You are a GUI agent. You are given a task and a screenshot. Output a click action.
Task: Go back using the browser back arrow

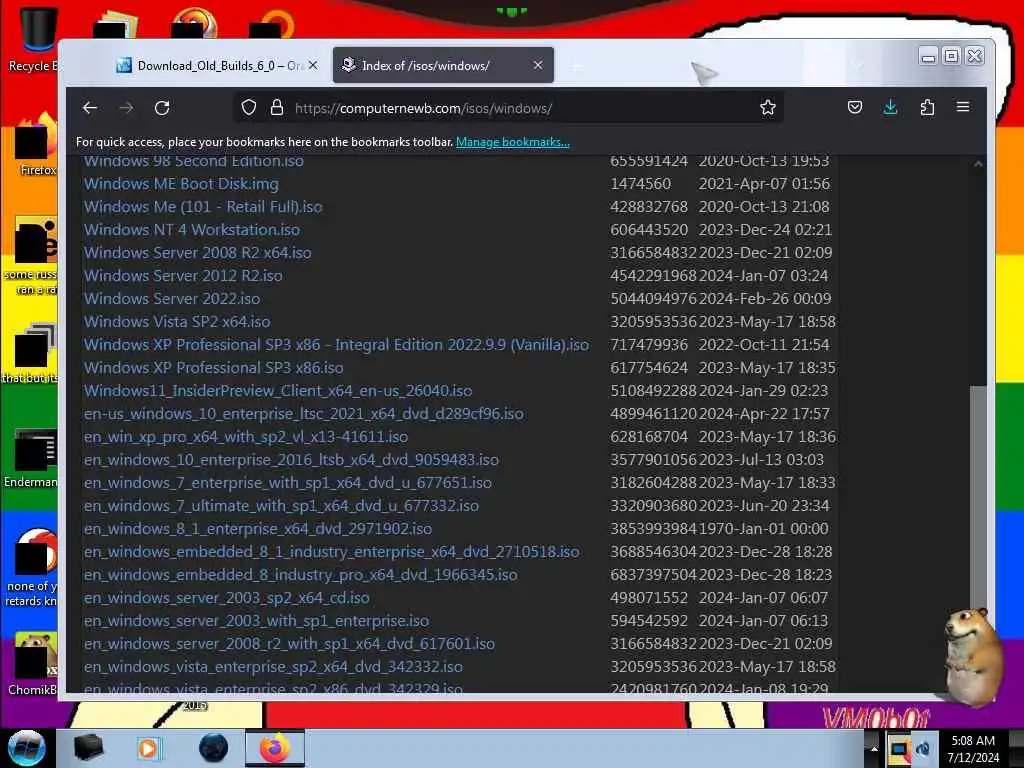click(x=90, y=108)
